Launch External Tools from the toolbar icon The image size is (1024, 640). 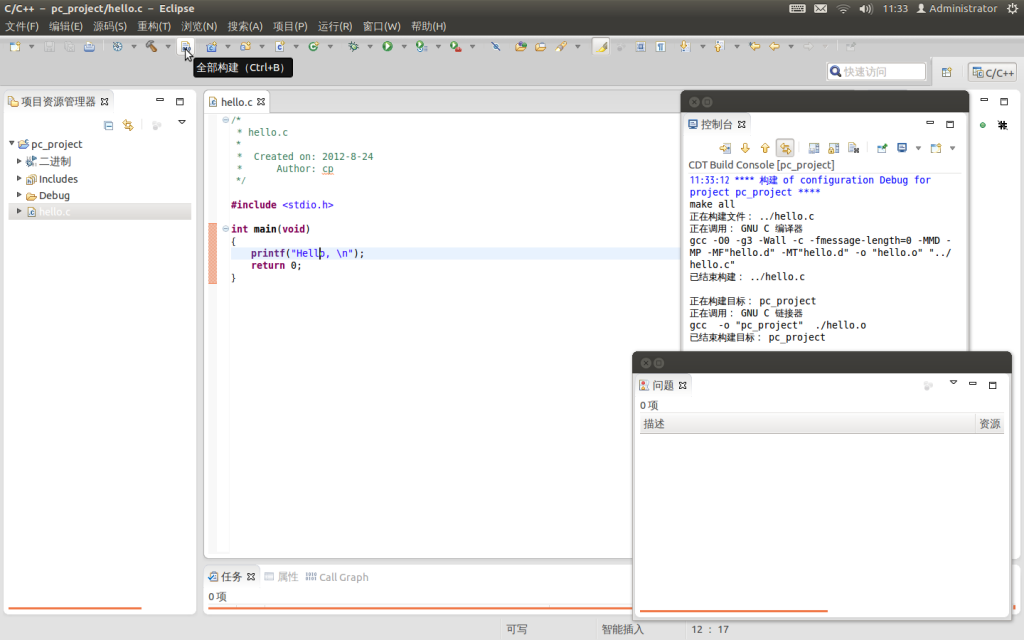(455, 46)
